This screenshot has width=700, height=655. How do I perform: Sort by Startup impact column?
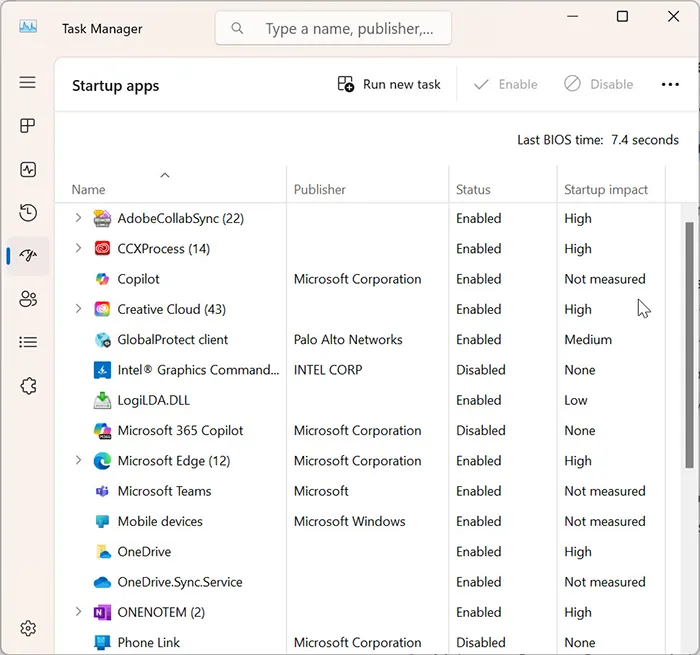tap(606, 190)
